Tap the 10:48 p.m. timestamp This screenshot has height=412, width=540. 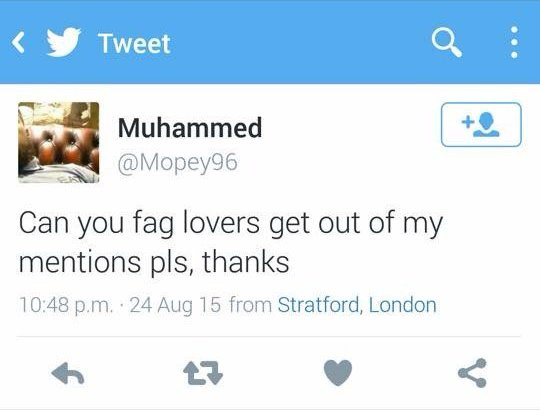click(x=66, y=305)
